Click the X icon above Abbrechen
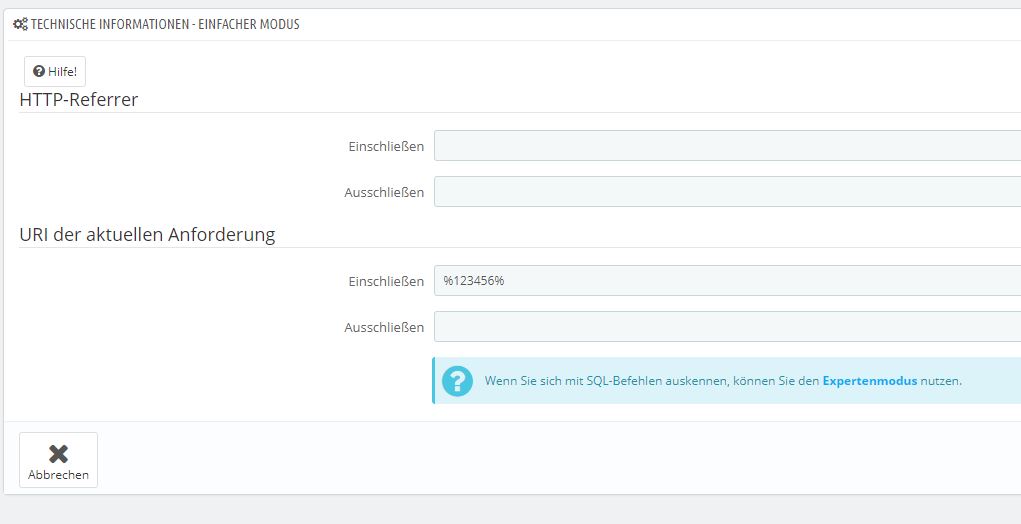Viewport: 1021px width, 524px height. point(58,453)
